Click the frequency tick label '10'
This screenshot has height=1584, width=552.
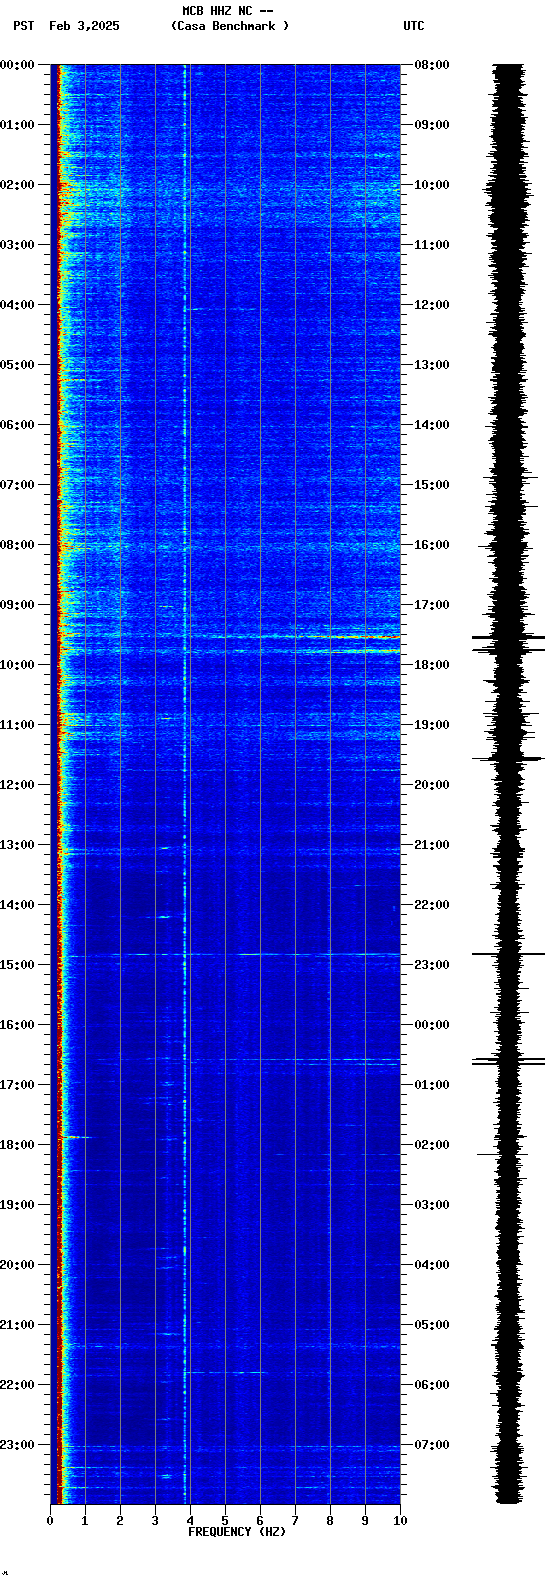pyautogui.click(x=400, y=1521)
